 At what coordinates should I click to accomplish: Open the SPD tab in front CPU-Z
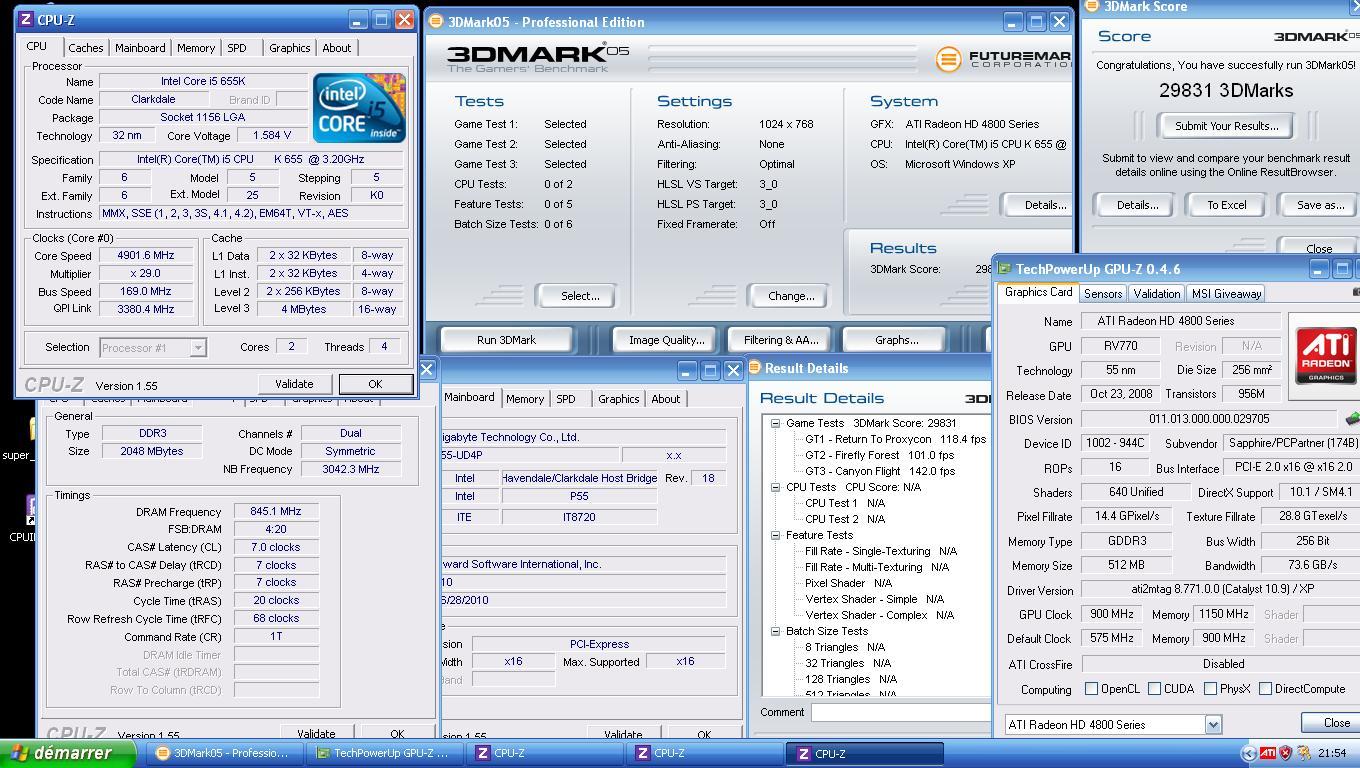pyautogui.click(x=237, y=48)
